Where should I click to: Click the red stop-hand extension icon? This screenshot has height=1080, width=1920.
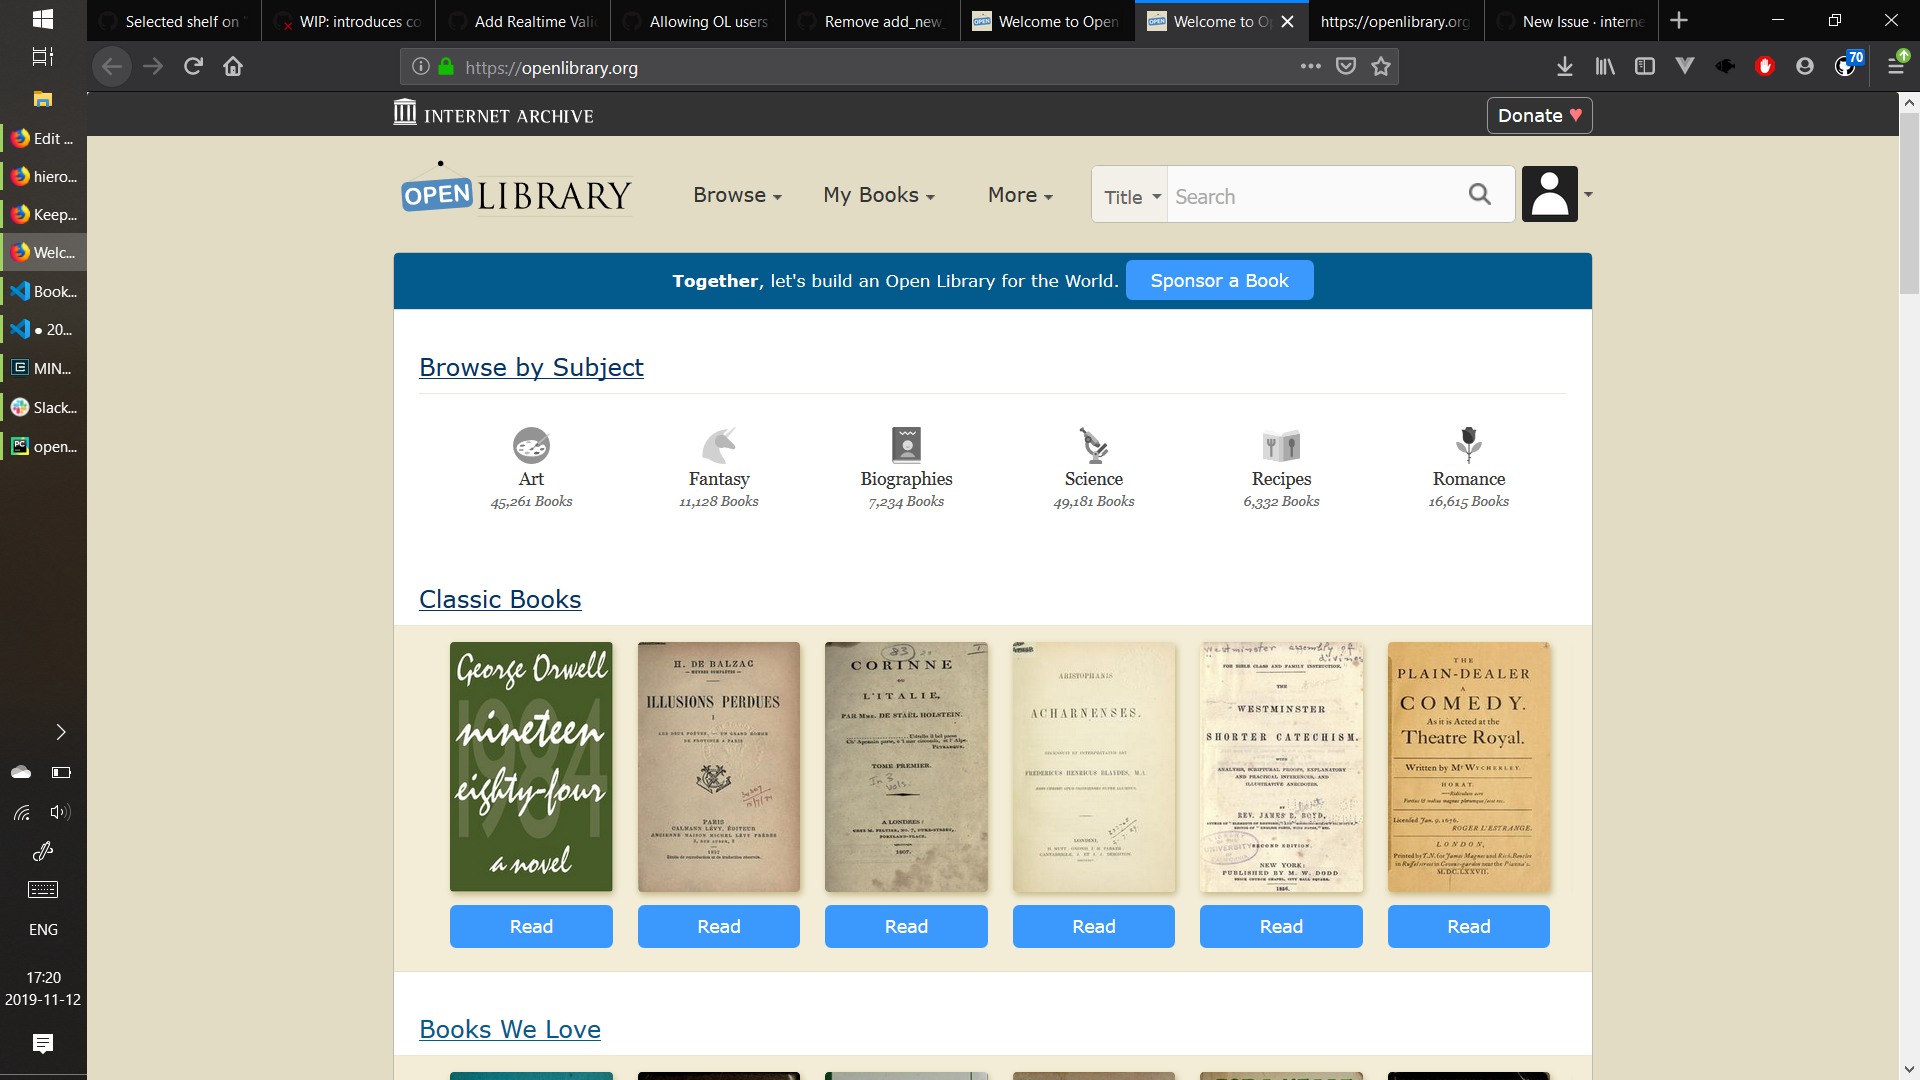point(1765,67)
